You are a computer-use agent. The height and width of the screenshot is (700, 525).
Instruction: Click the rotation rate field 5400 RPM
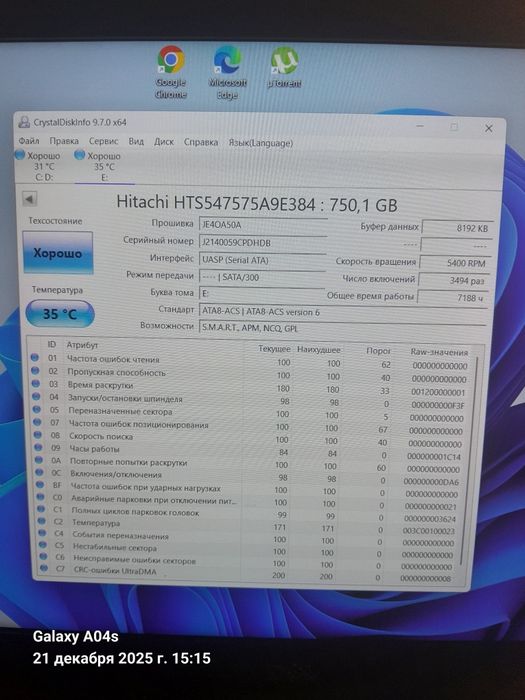[456, 263]
